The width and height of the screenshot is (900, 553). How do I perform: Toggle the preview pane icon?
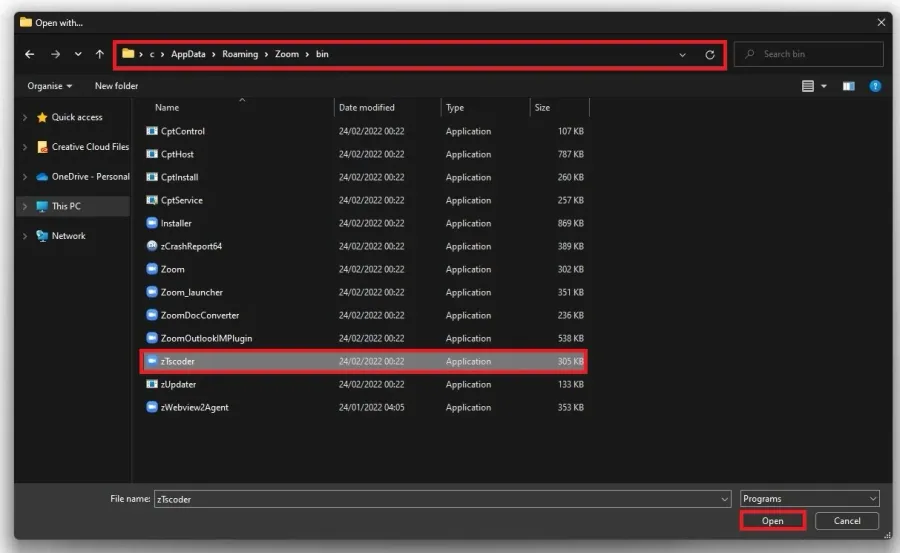pyautogui.click(x=848, y=86)
